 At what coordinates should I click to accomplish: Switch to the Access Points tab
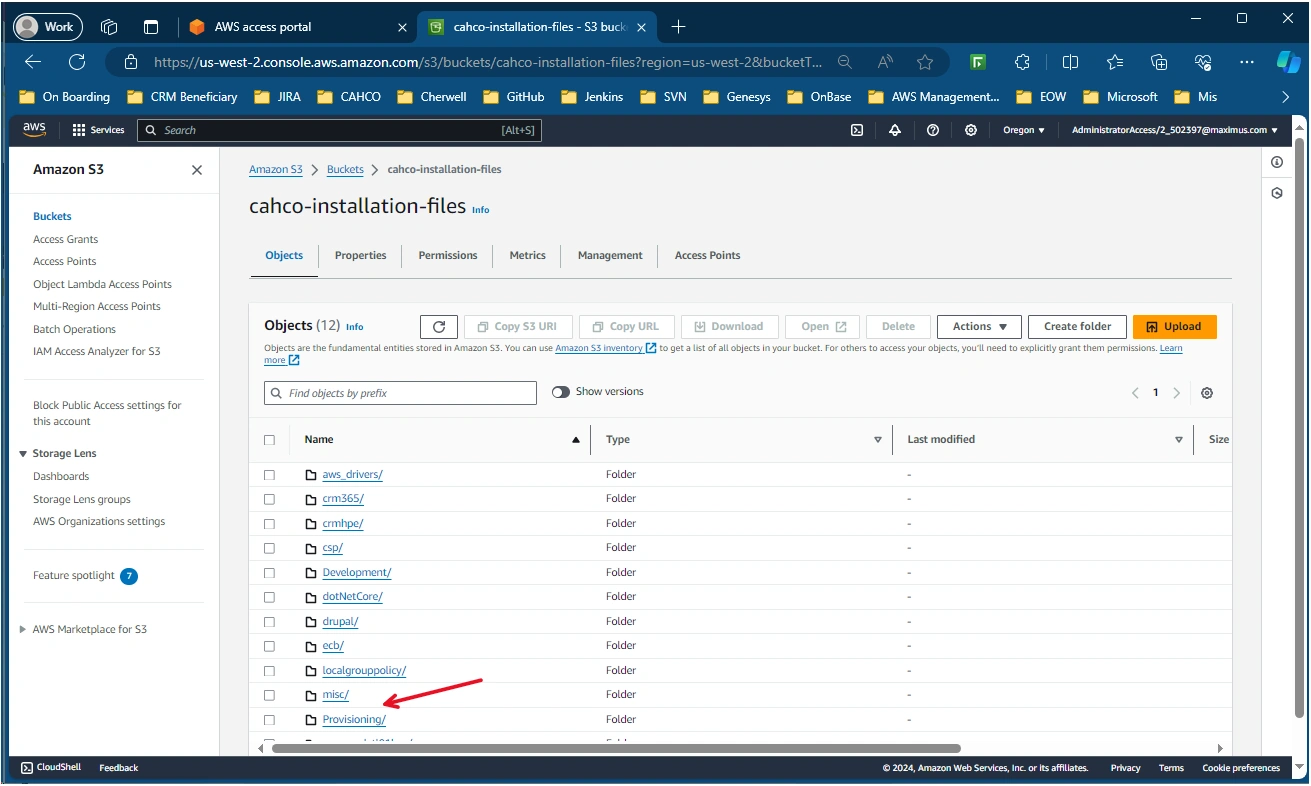click(707, 256)
